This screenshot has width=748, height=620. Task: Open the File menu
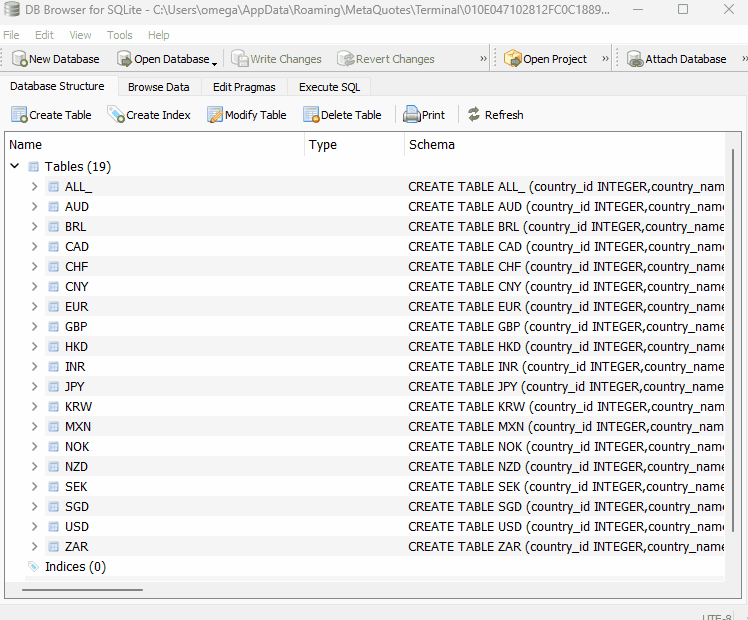coord(11,35)
